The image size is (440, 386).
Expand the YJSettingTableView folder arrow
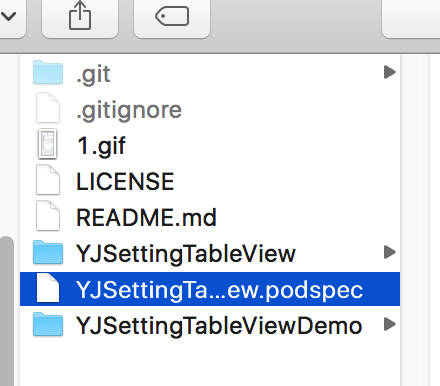[x=389, y=252]
